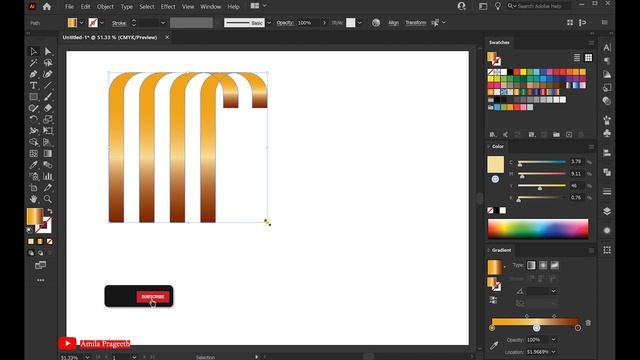Open gradient stop Opacity dropdown
This screenshot has width=640, height=360.
[x=553, y=340]
